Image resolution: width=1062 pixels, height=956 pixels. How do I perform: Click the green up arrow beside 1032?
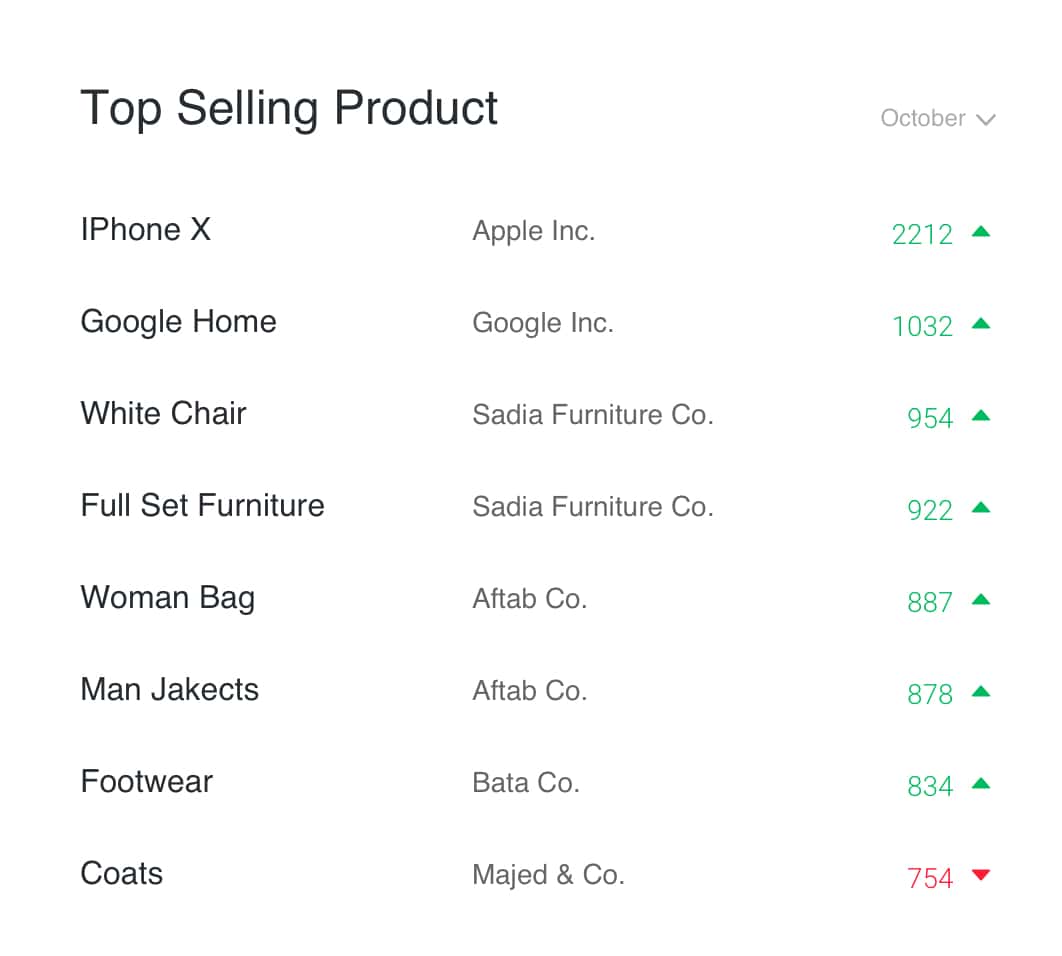tap(981, 324)
